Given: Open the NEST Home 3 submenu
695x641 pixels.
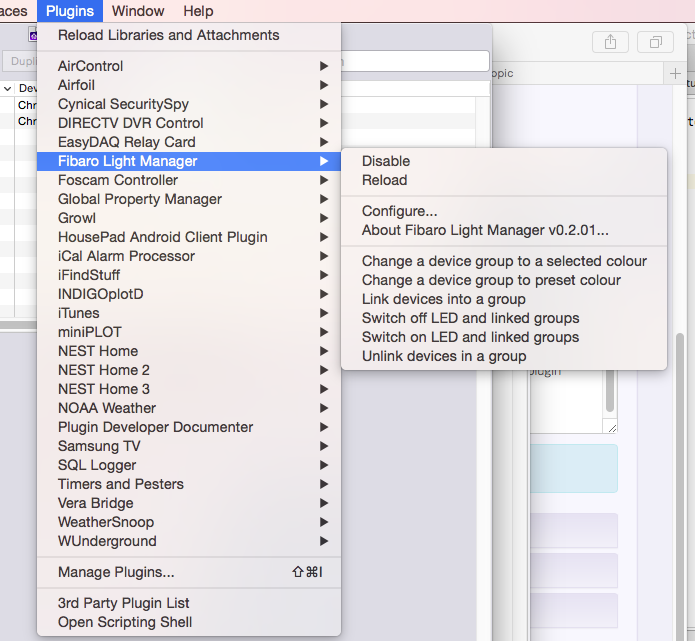Looking at the screenshot, I should (x=189, y=389).
